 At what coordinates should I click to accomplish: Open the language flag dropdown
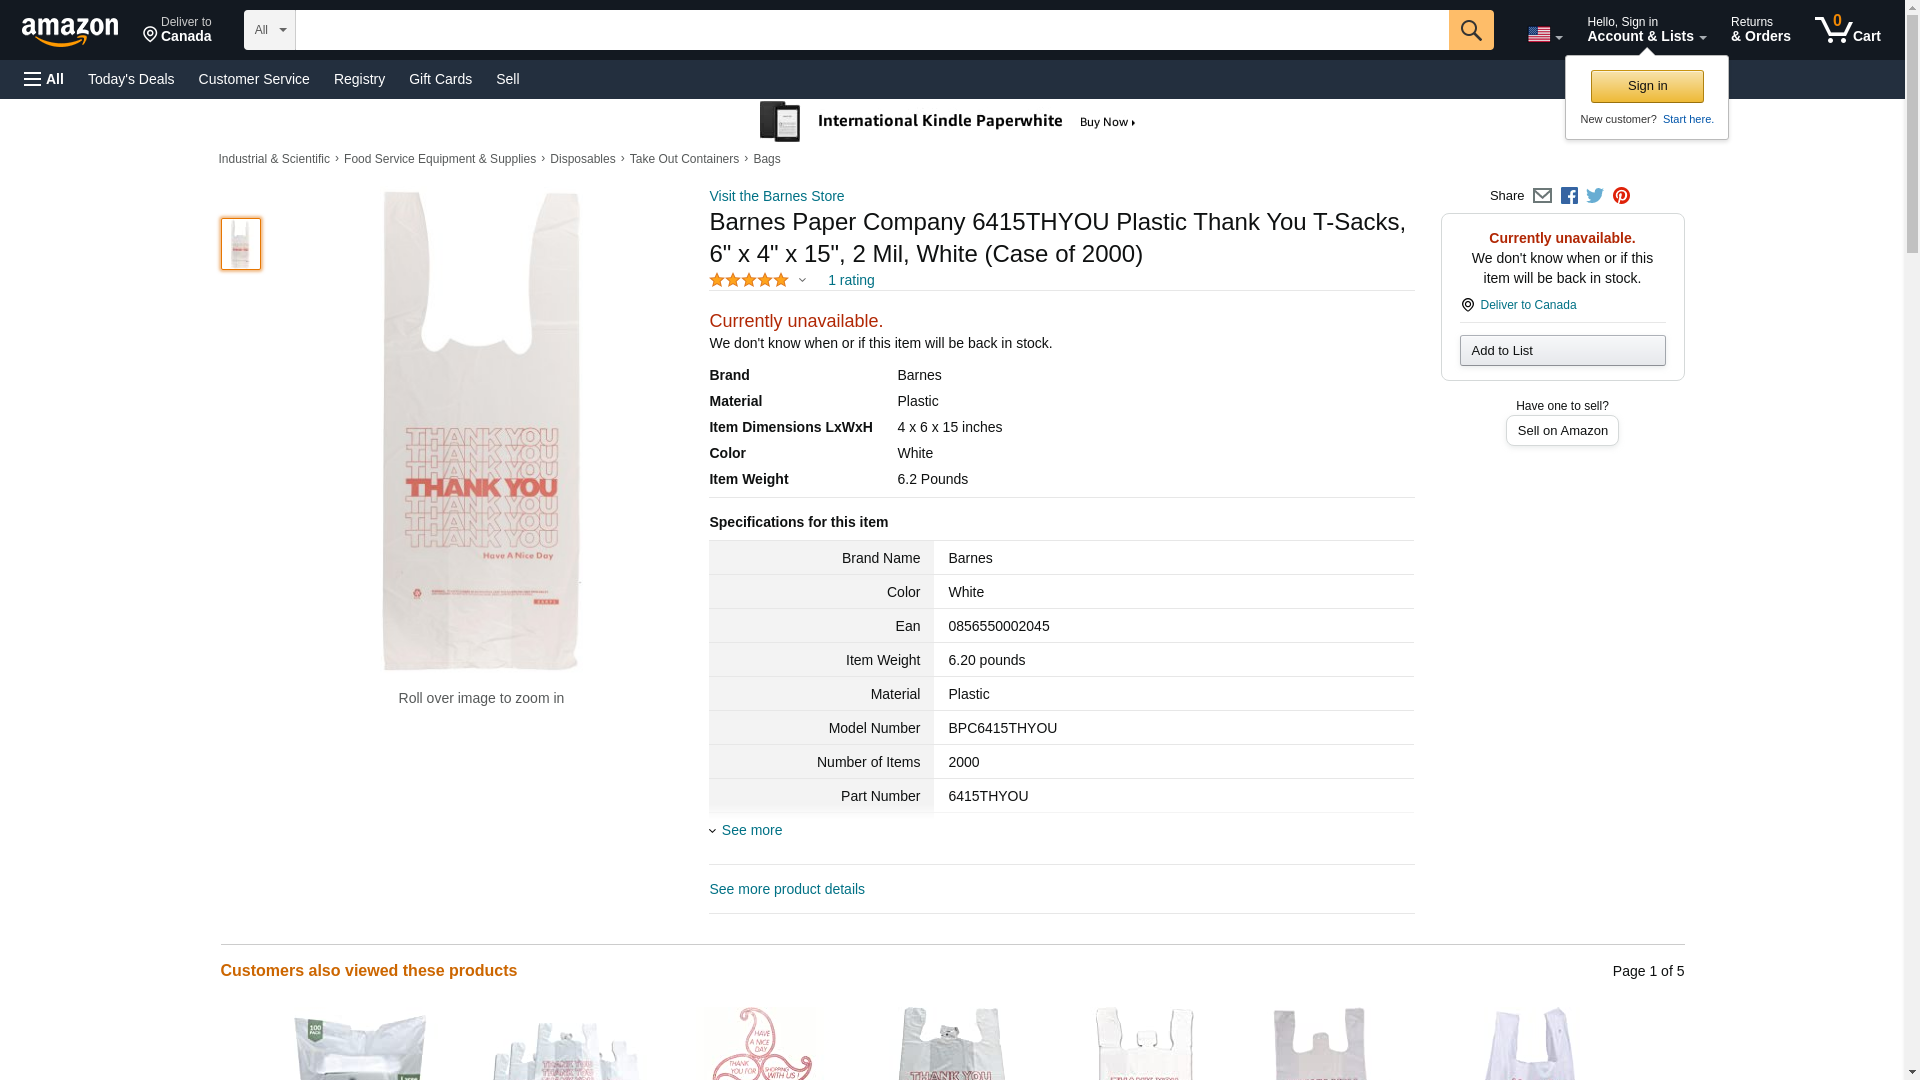click(x=1544, y=35)
